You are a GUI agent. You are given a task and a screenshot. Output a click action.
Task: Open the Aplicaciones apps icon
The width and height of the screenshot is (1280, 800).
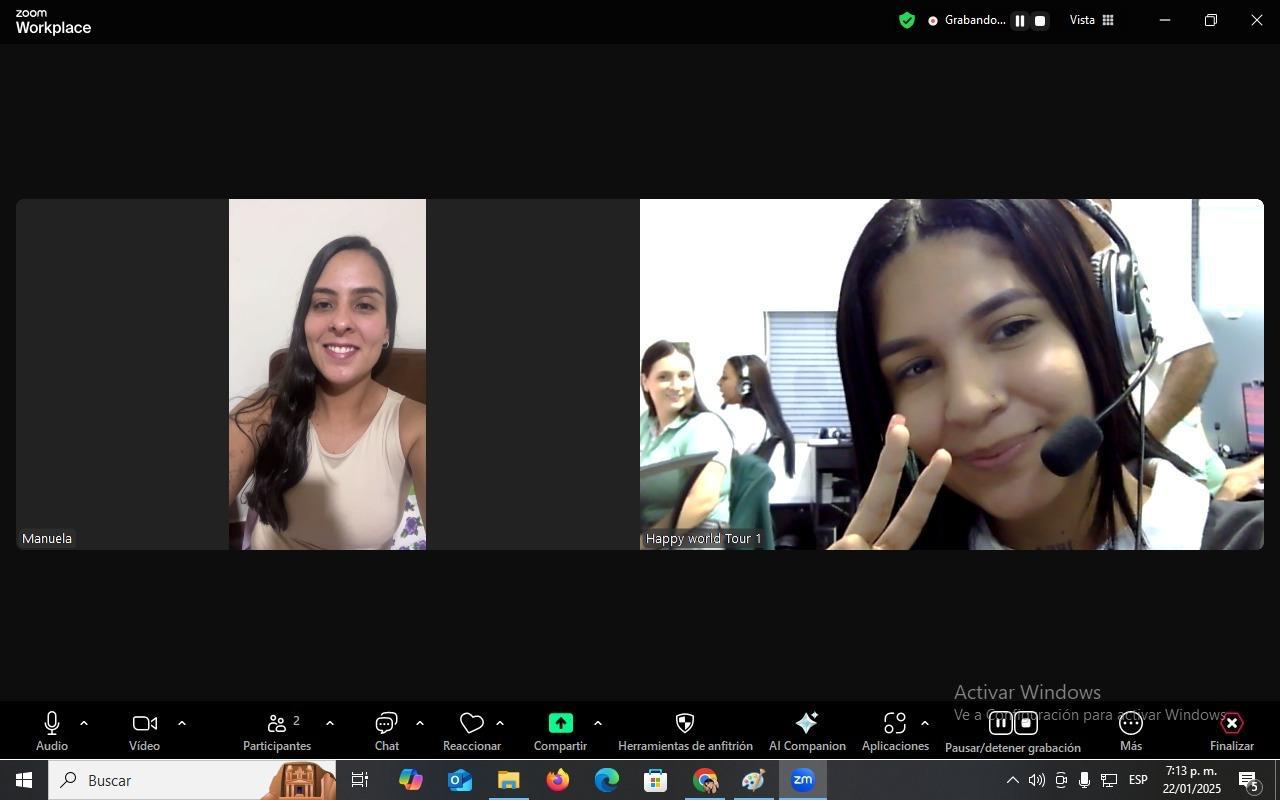[x=895, y=731]
